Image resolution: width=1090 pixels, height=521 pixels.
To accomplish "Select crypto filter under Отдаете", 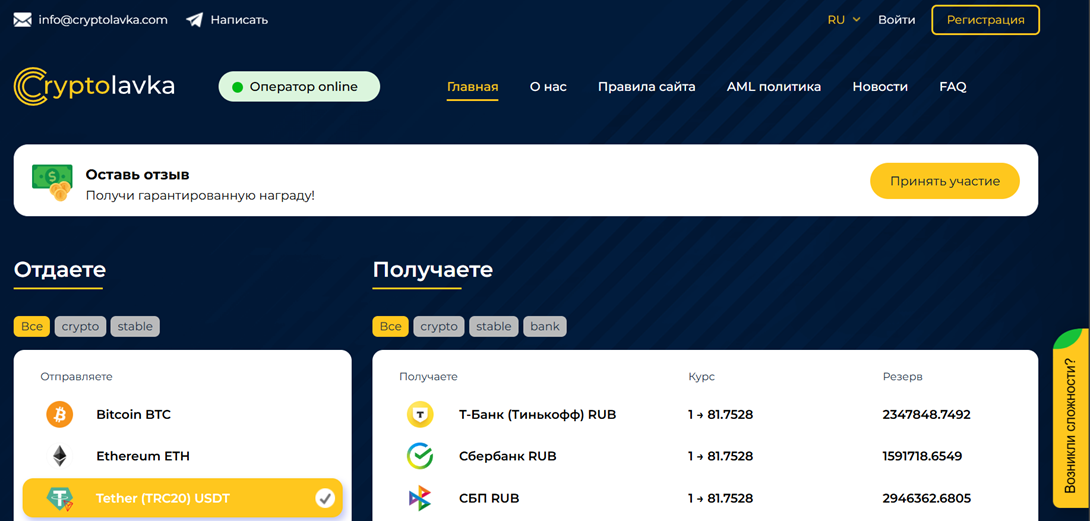I will click(x=80, y=326).
